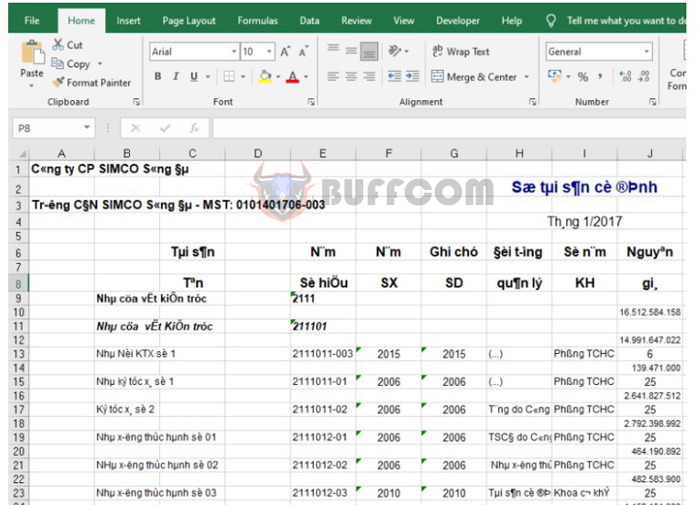
Task: Switch to the Data tab
Action: click(309, 21)
